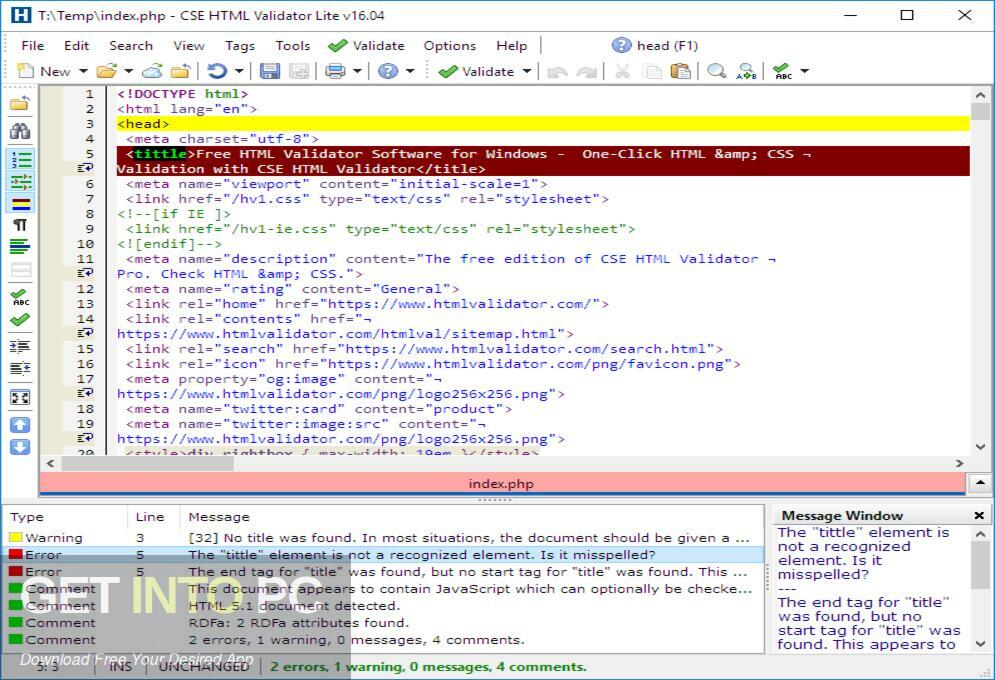Image resolution: width=995 pixels, height=680 pixels.
Task: Open the Help dropdown arrow on toolbar
Action: (x=408, y=71)
